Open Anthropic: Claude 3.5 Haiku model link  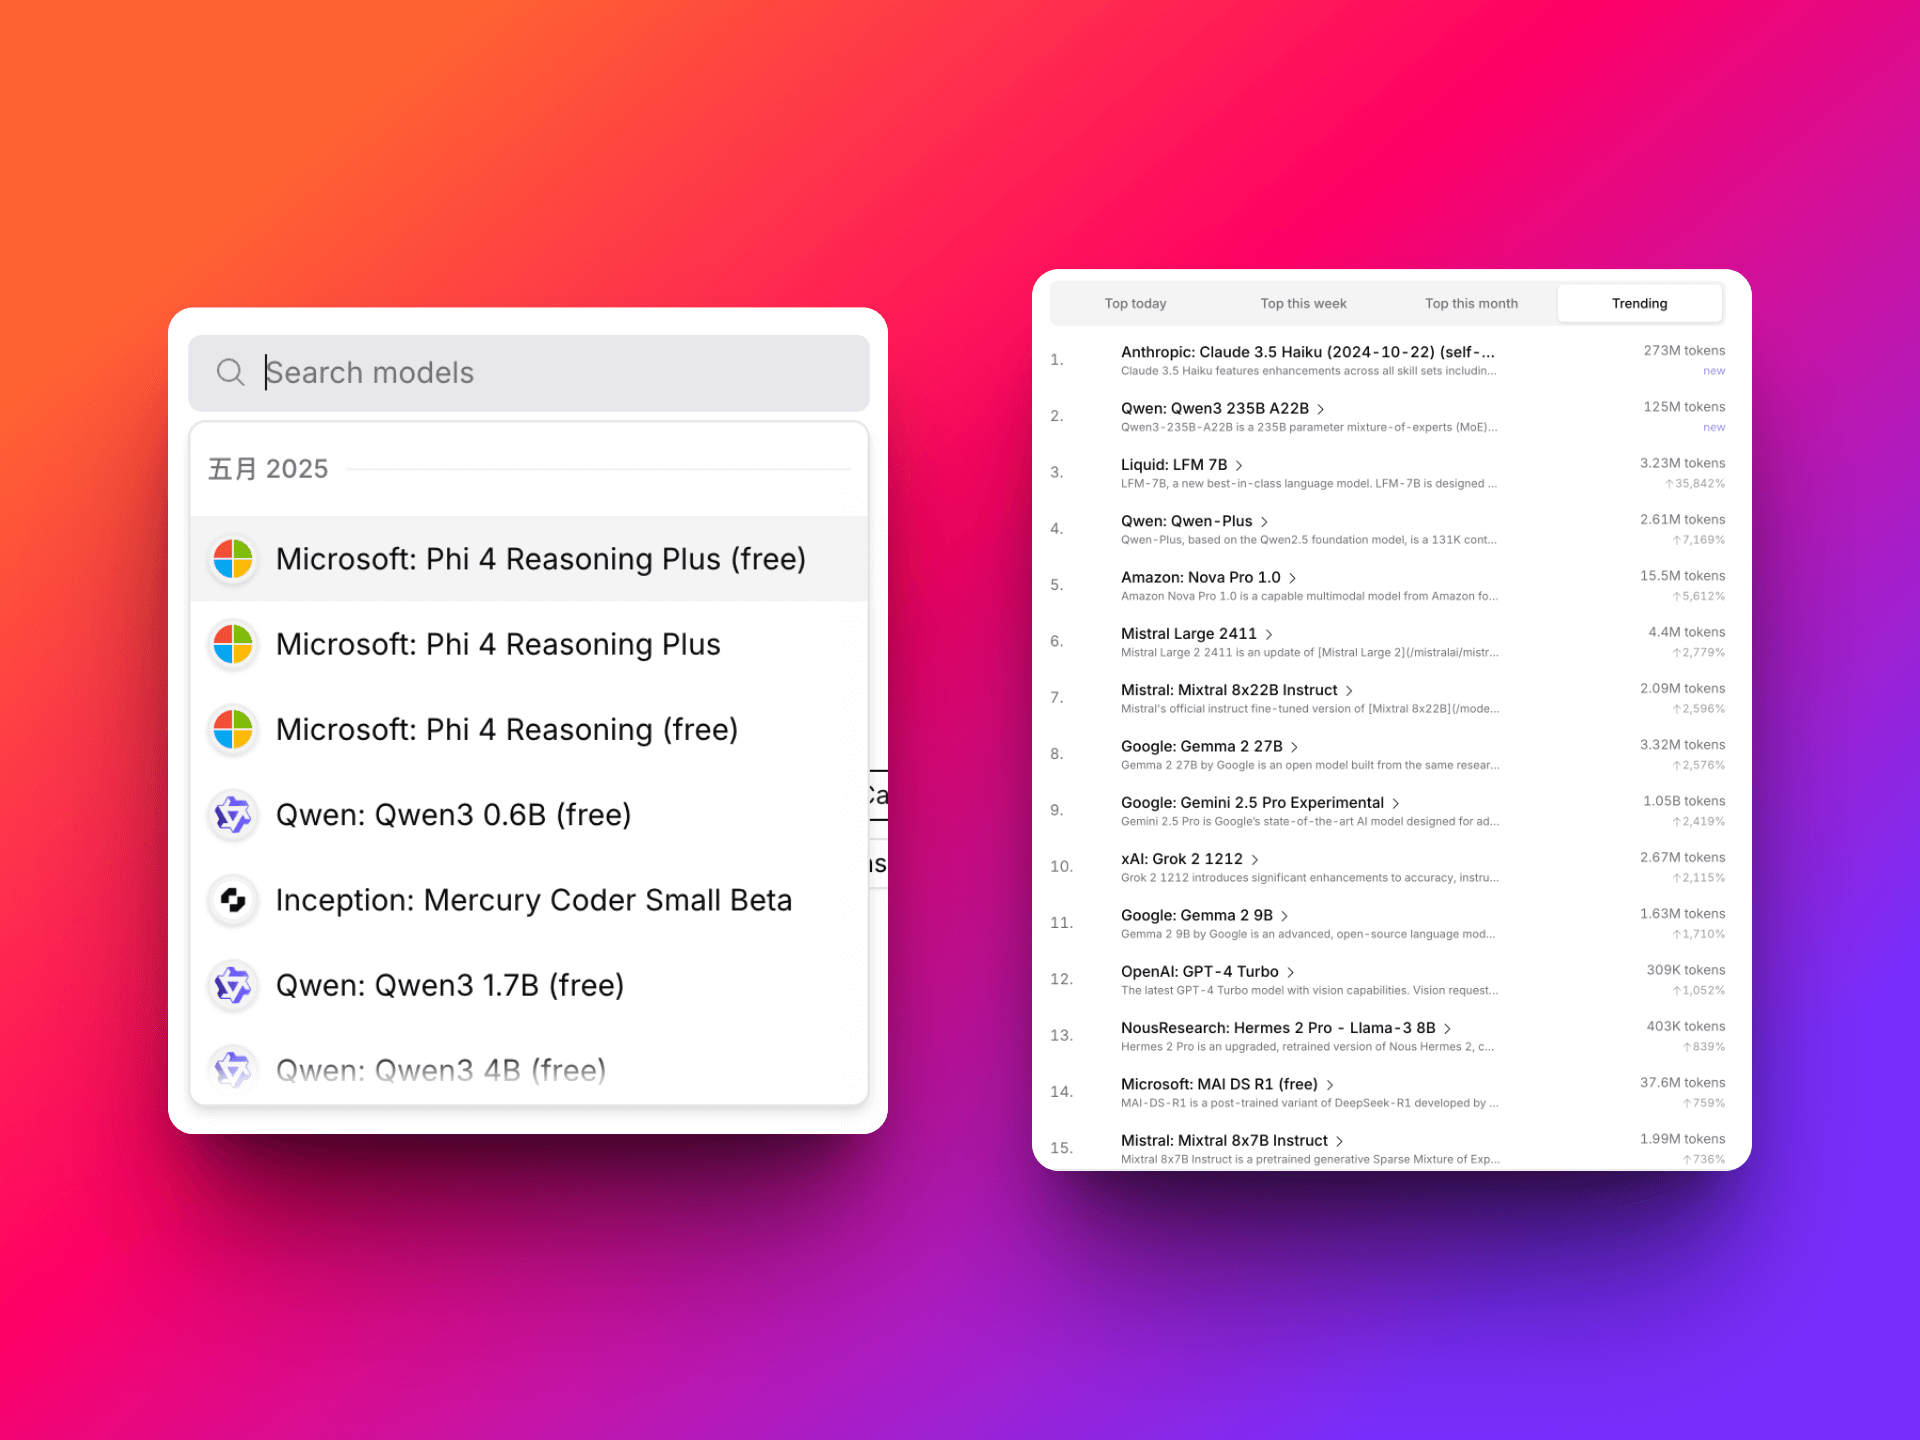point(1308,352)
